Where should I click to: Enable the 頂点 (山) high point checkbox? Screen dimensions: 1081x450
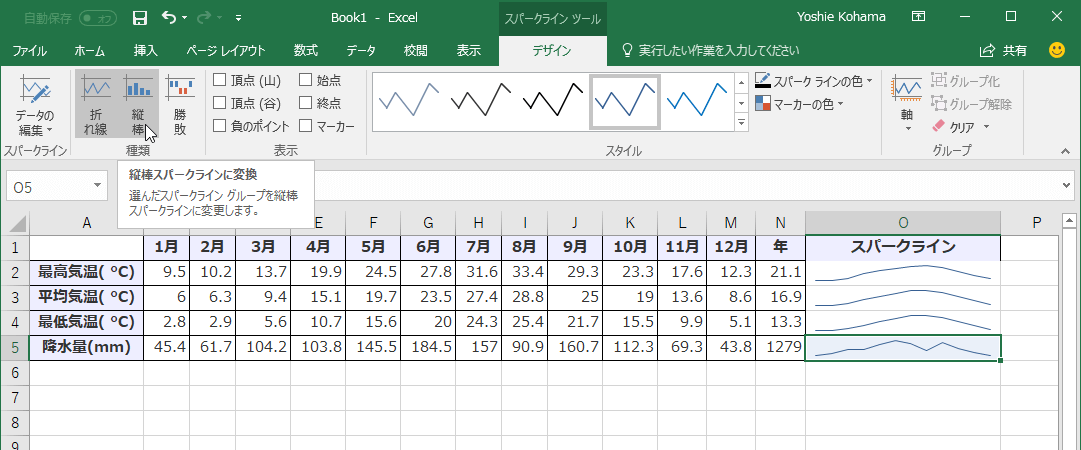point(220,79)
